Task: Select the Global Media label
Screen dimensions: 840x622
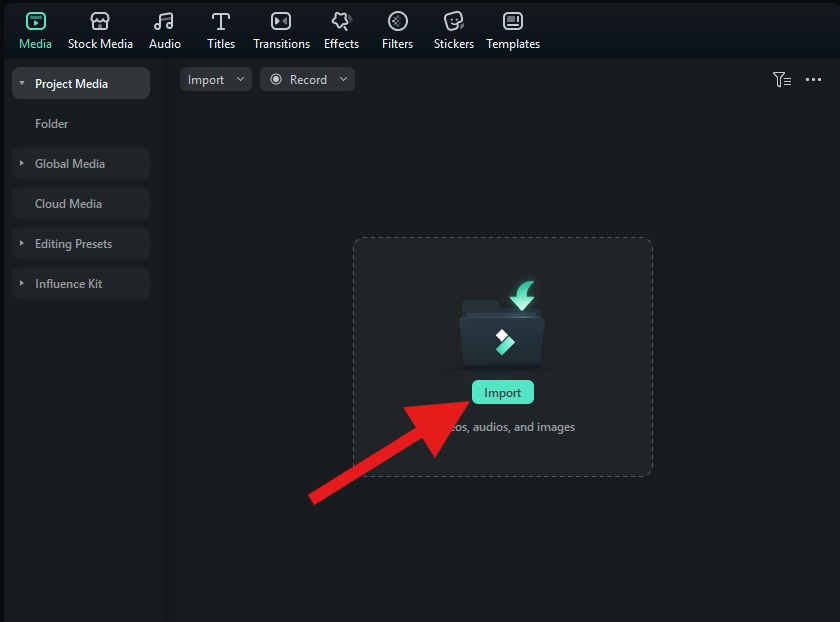Action: click(70, 163)
